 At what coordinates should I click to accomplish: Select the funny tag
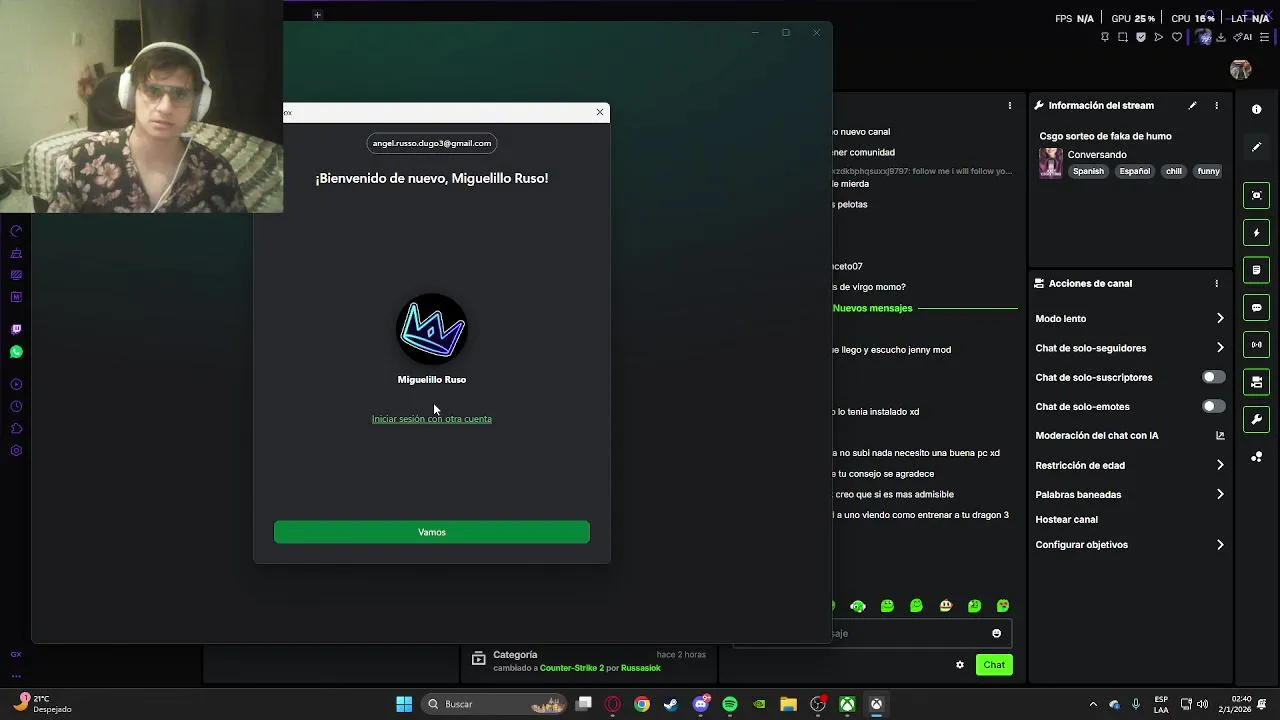(x=1209, y=171)
